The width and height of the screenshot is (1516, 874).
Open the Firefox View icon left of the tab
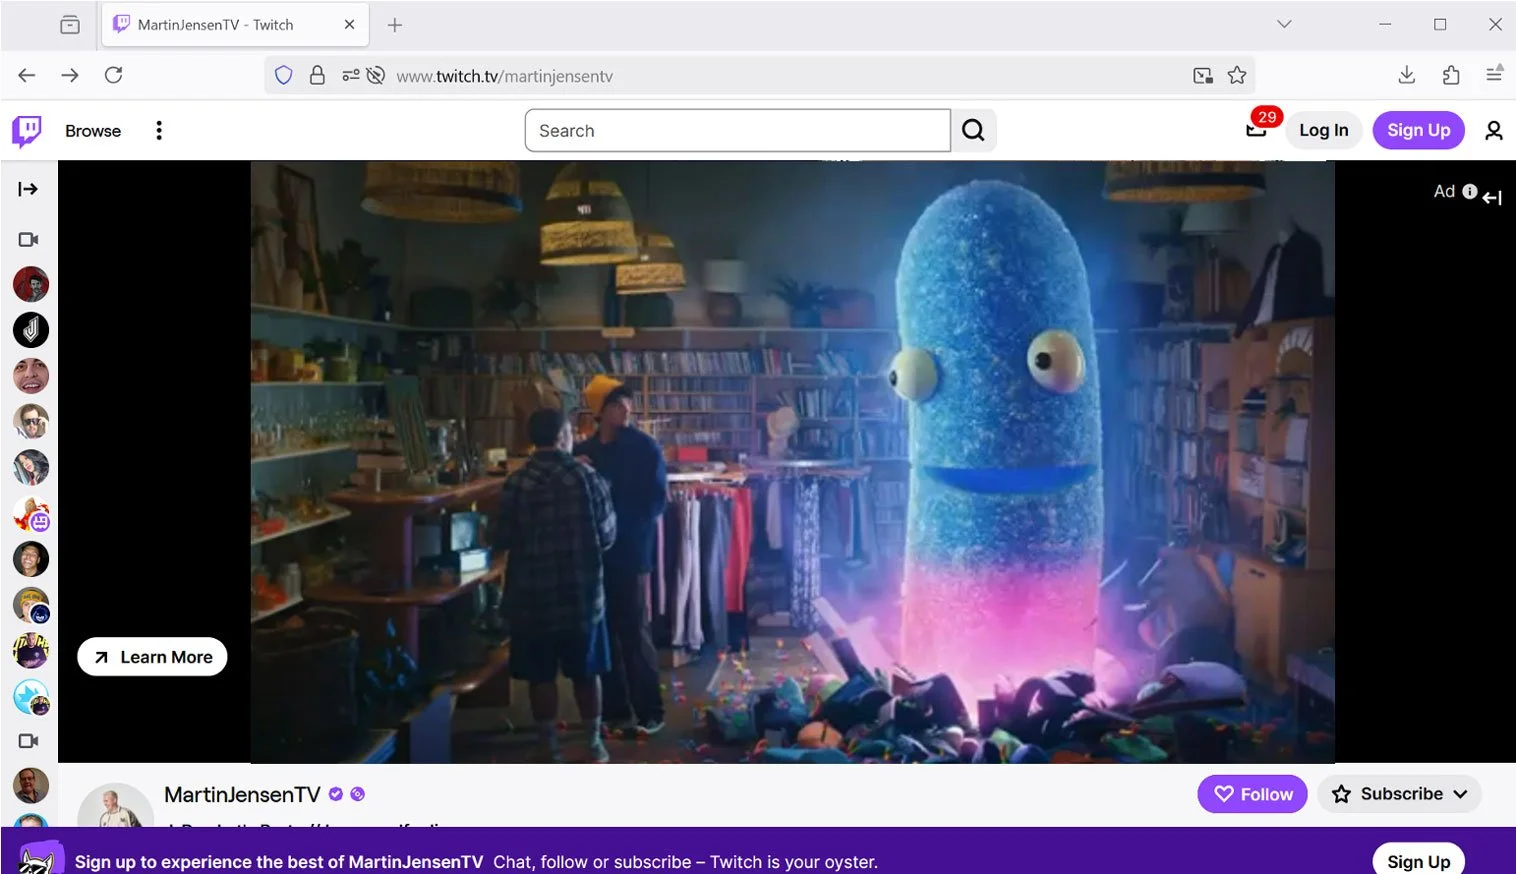[x=70, y=25]
